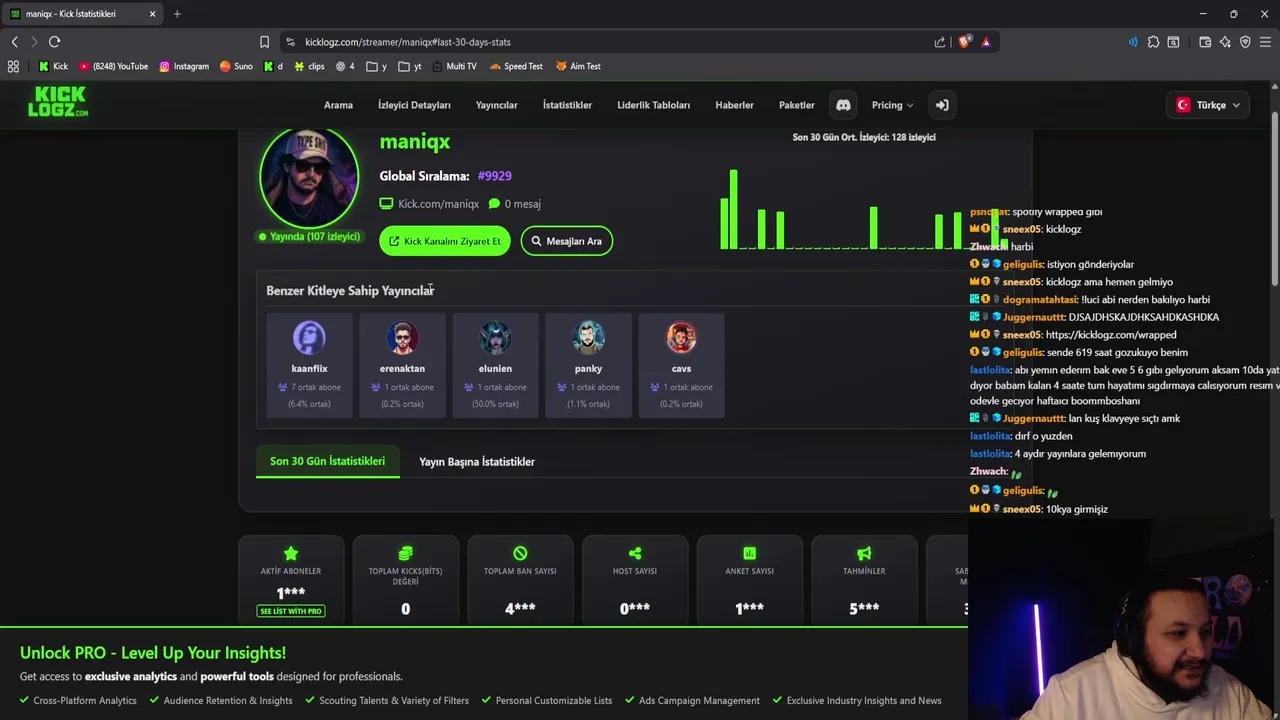
Task: Open the Brave wallet icon
Action: pos(1205,42)
